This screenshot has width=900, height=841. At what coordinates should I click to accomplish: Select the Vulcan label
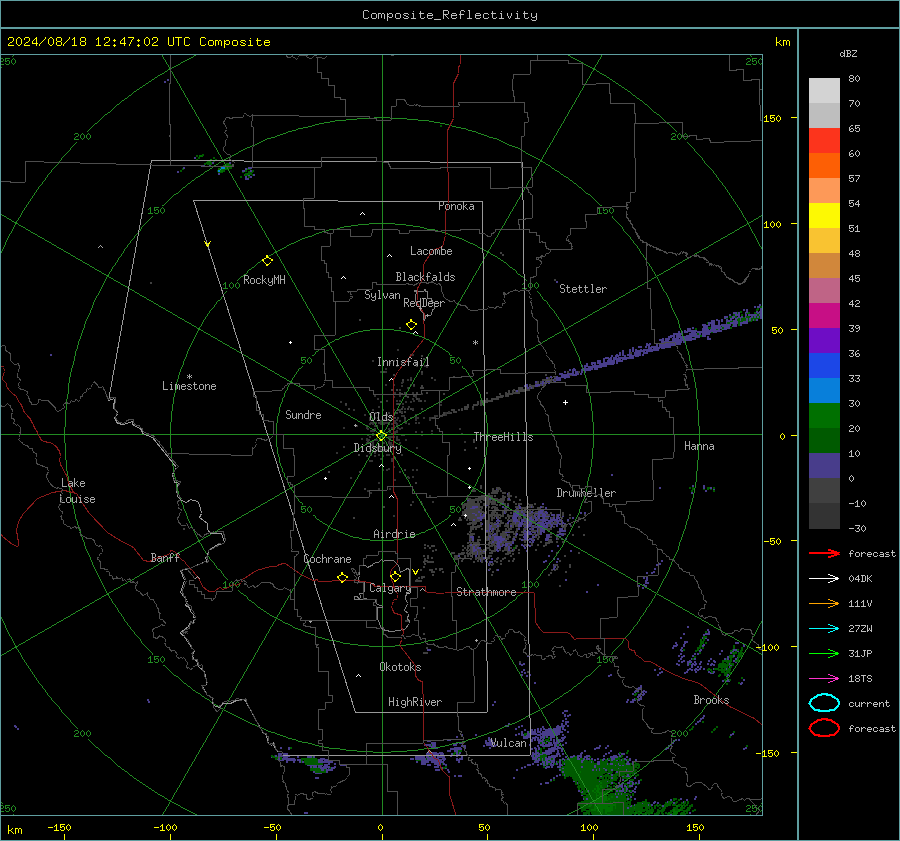point(509,743)
